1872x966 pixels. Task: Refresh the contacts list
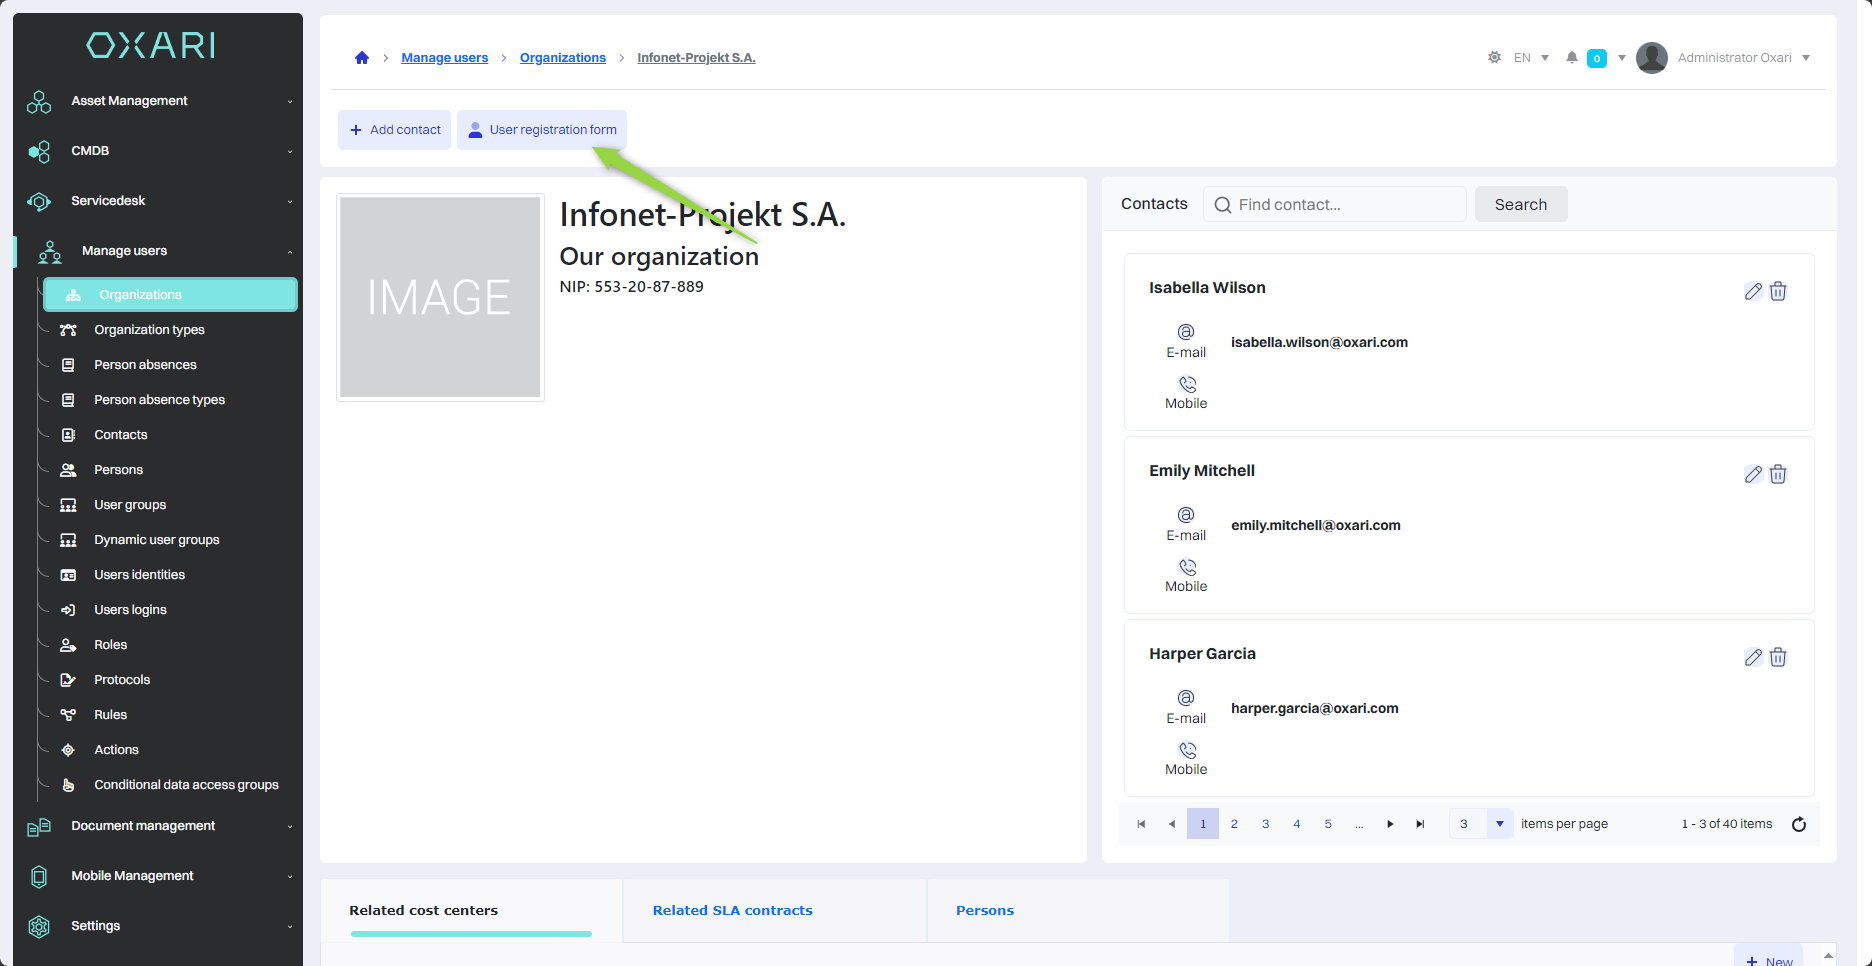(1799, 824)
